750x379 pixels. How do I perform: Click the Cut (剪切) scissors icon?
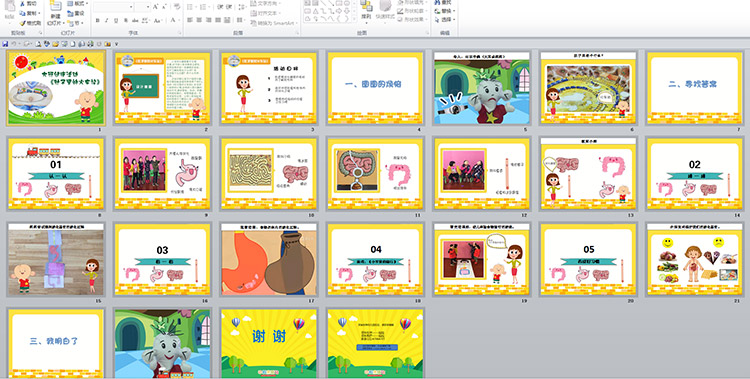tap(22, 3)
